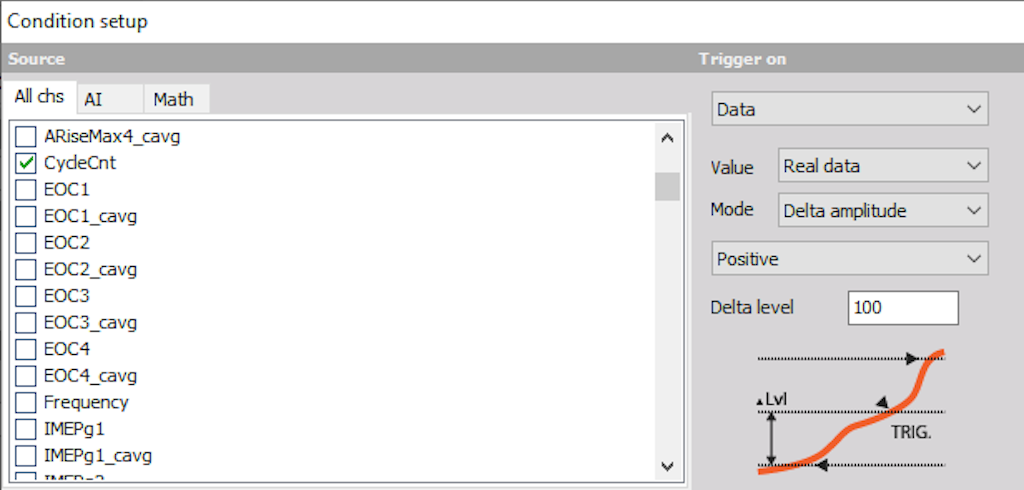The image size is (1024, 490).
Task: Tick the Frequency channel checkbox
Action: pyautogui.click(x=25, y=402)
